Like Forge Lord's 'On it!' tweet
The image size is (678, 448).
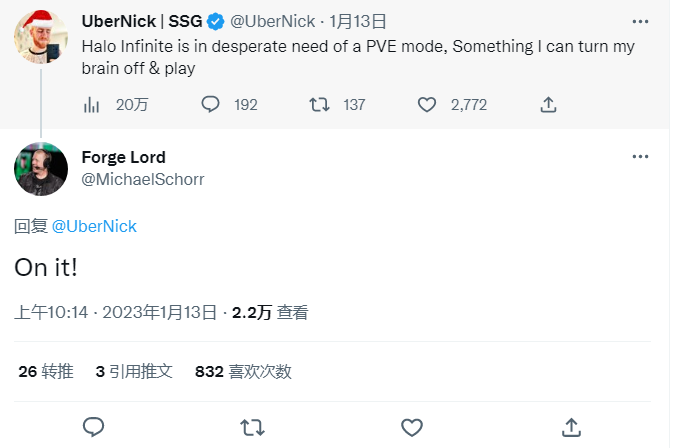pyautogui.click(x=412, y=427)
